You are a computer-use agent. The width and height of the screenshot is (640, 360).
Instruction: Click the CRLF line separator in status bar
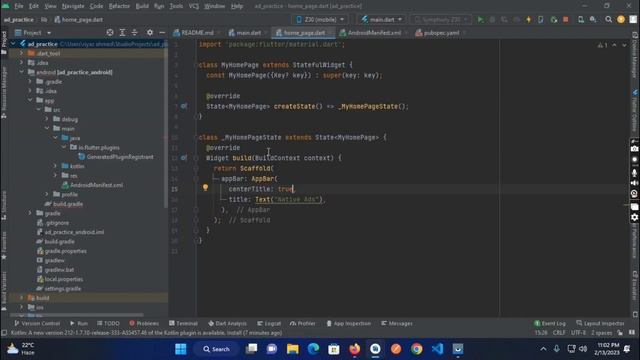[559, 333]
